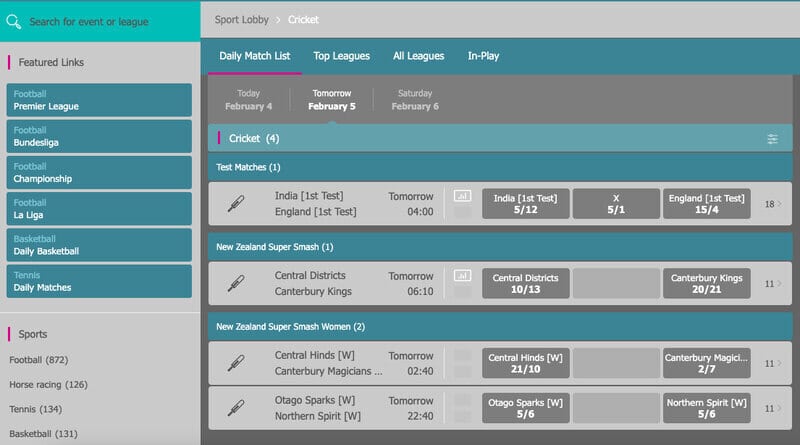The width and height of the screenshot is (800, 445).
Task: Bet on Central Districts at 10/13
Action: point(526,283)
